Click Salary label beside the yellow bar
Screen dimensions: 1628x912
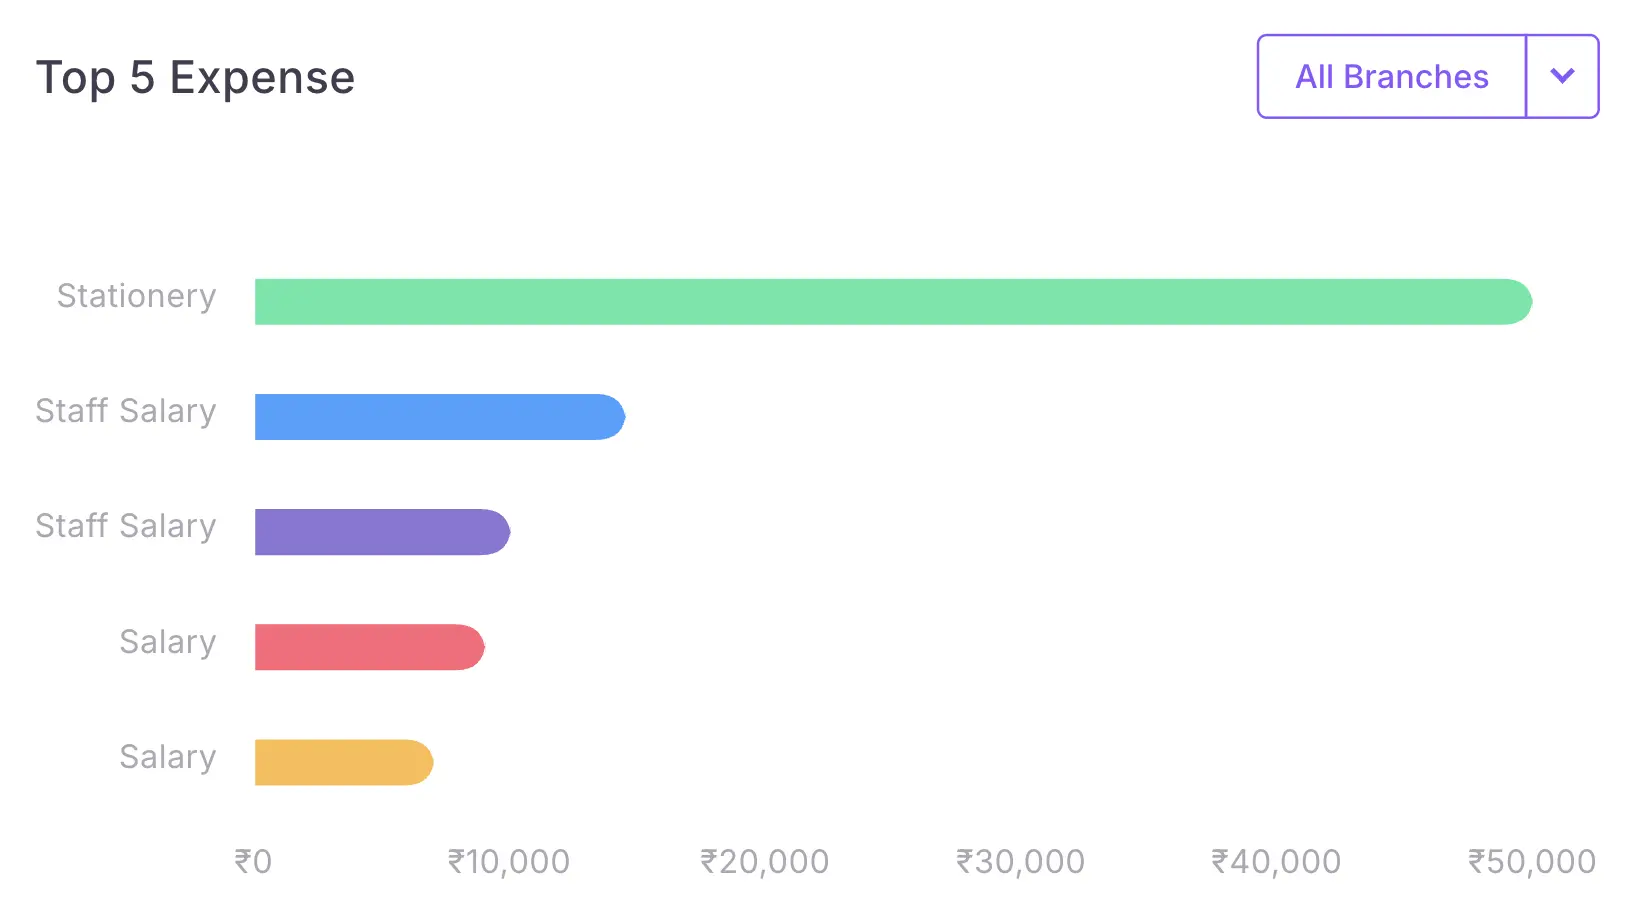[168, 757]
